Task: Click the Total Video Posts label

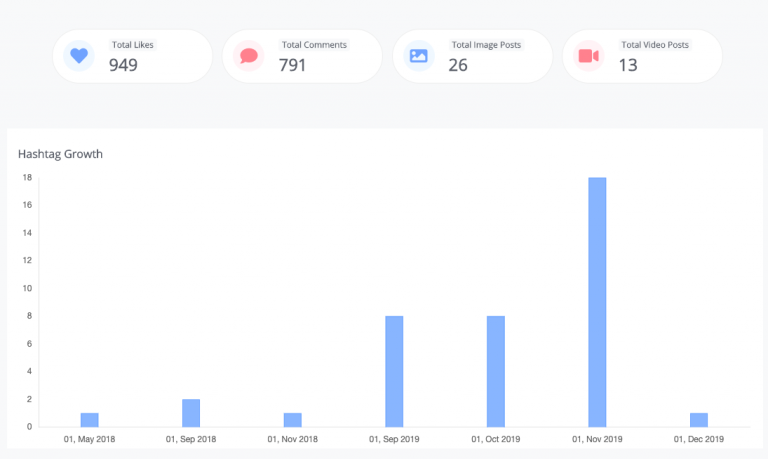Action: pos(655,45)
